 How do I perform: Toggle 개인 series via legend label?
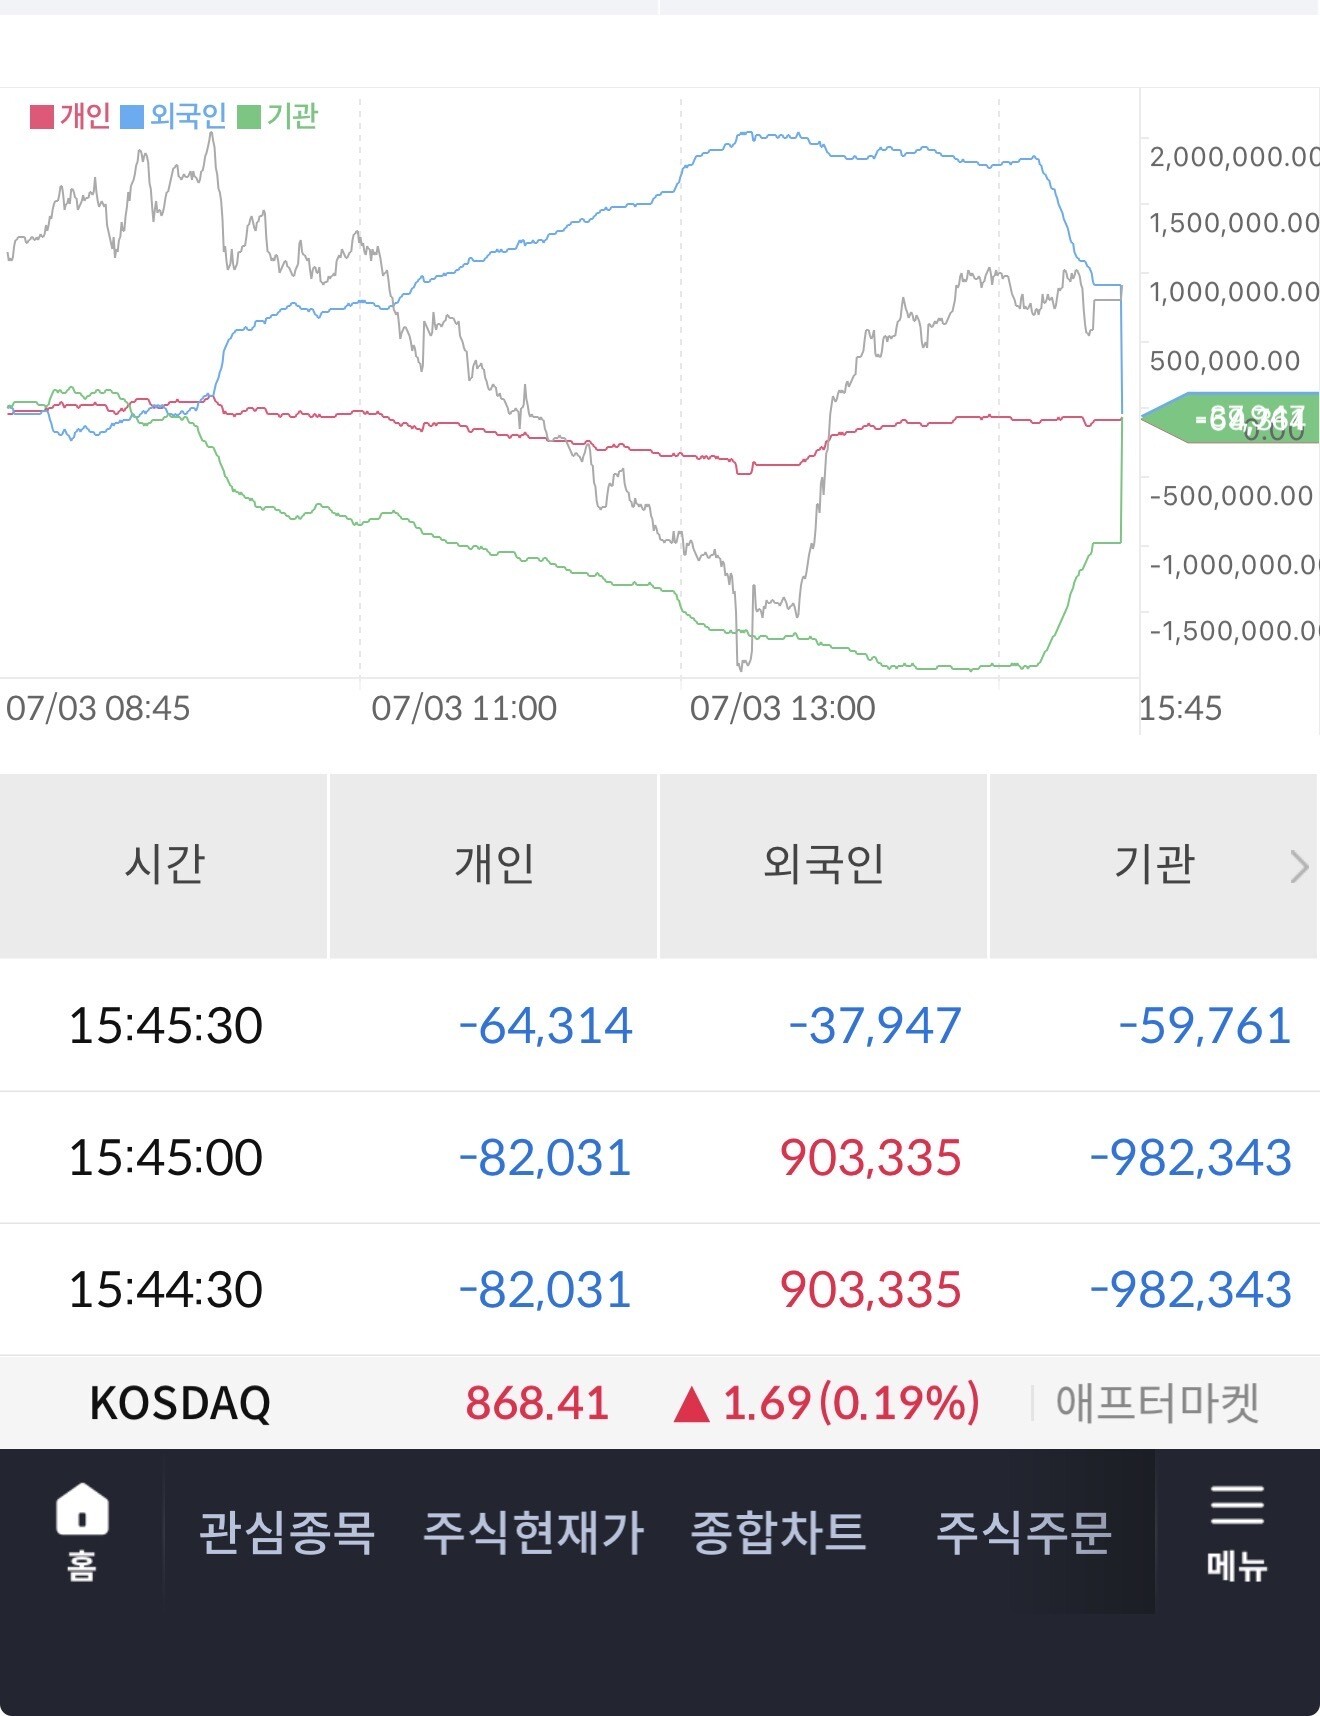coord(85,116)
